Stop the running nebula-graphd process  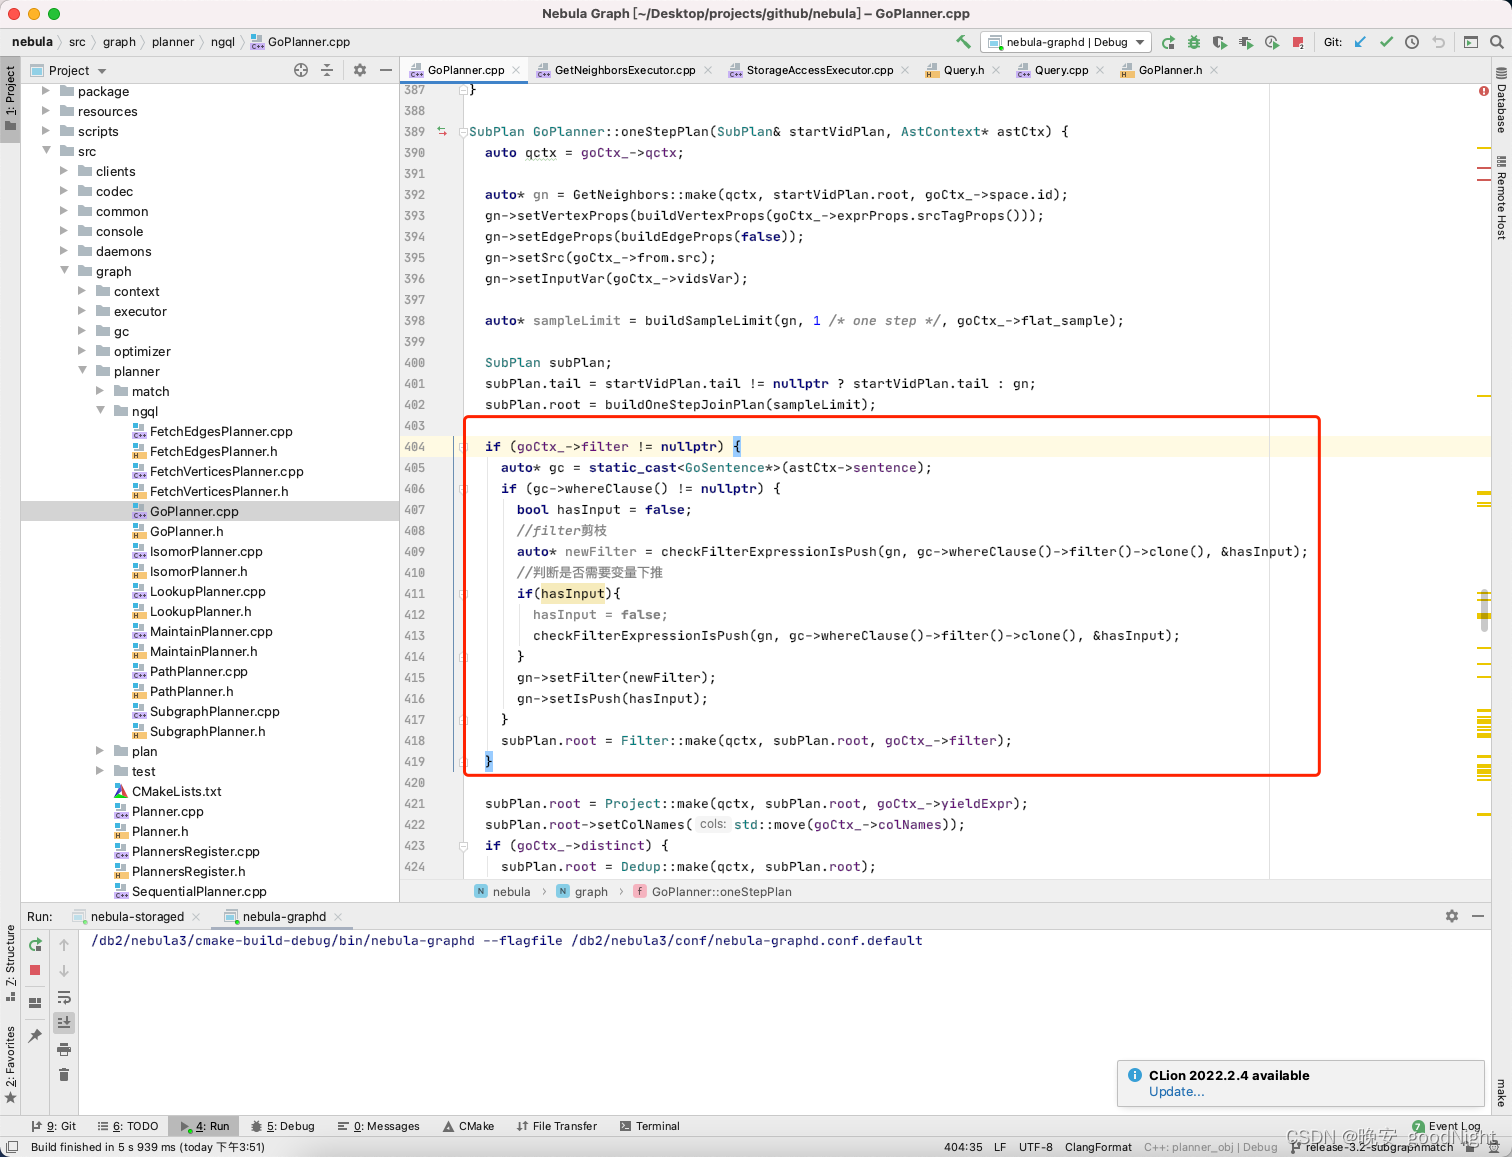(35, 970)
